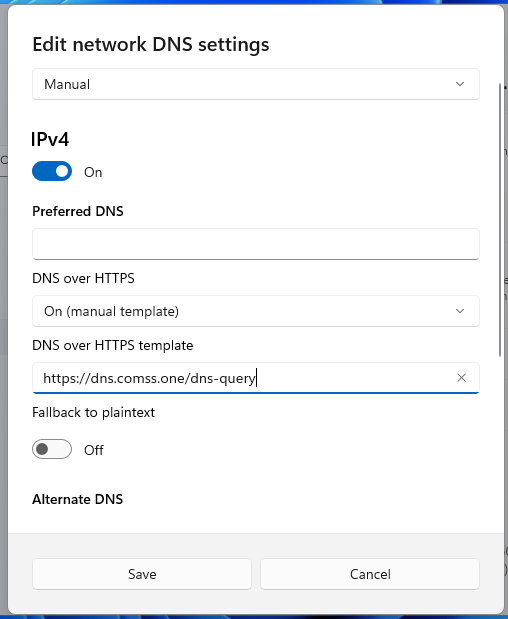Click the IPv4 section heading
Screen dimensions: 508x619
coord(50,139)
